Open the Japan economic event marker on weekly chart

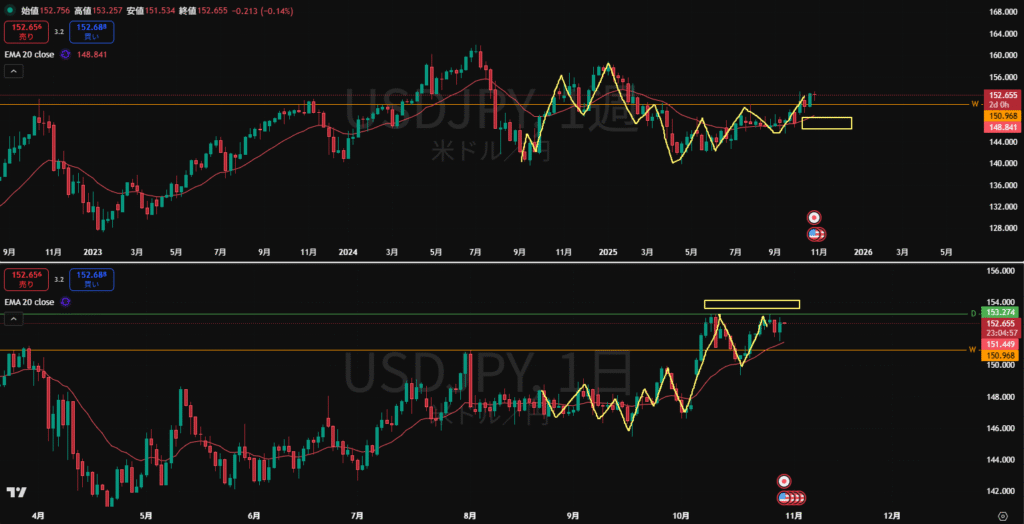coord(814,217)
